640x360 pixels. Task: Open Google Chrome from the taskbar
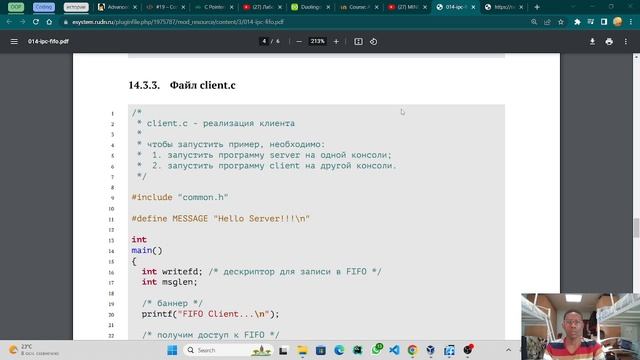tap(413, 350)
